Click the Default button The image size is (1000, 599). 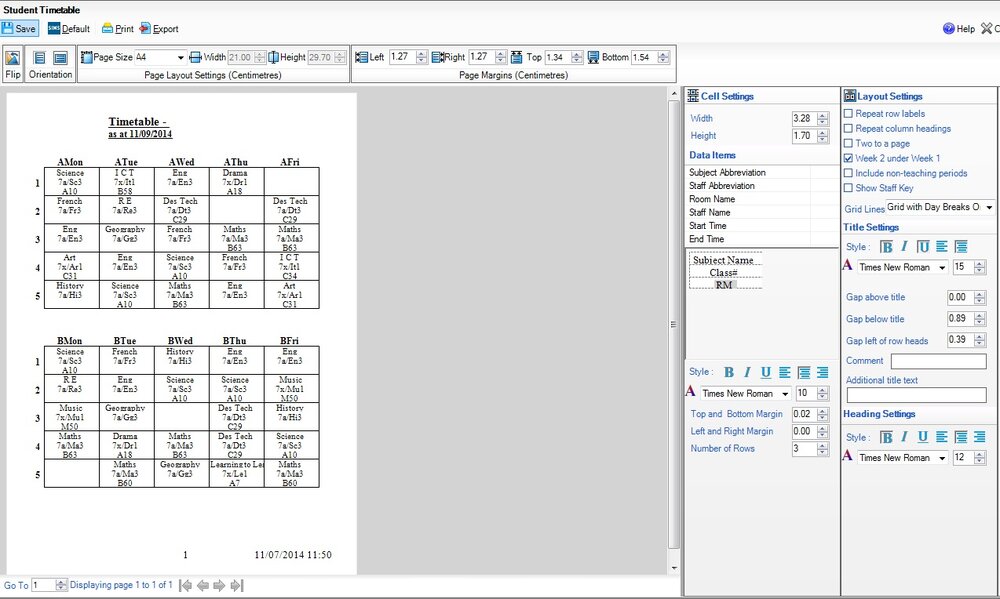(69, 29)
